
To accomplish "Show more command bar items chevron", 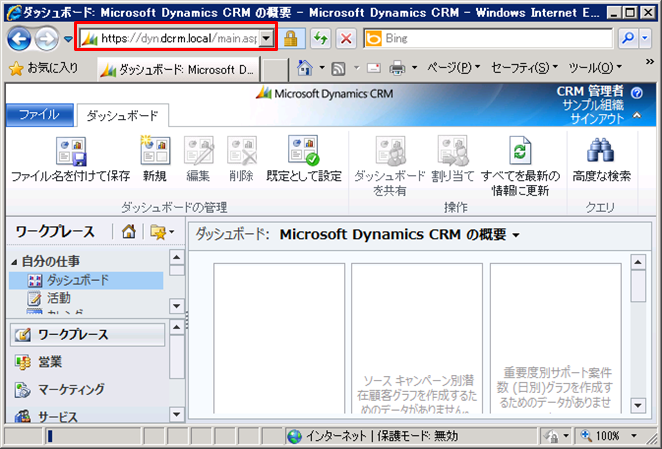I will 650,62.
